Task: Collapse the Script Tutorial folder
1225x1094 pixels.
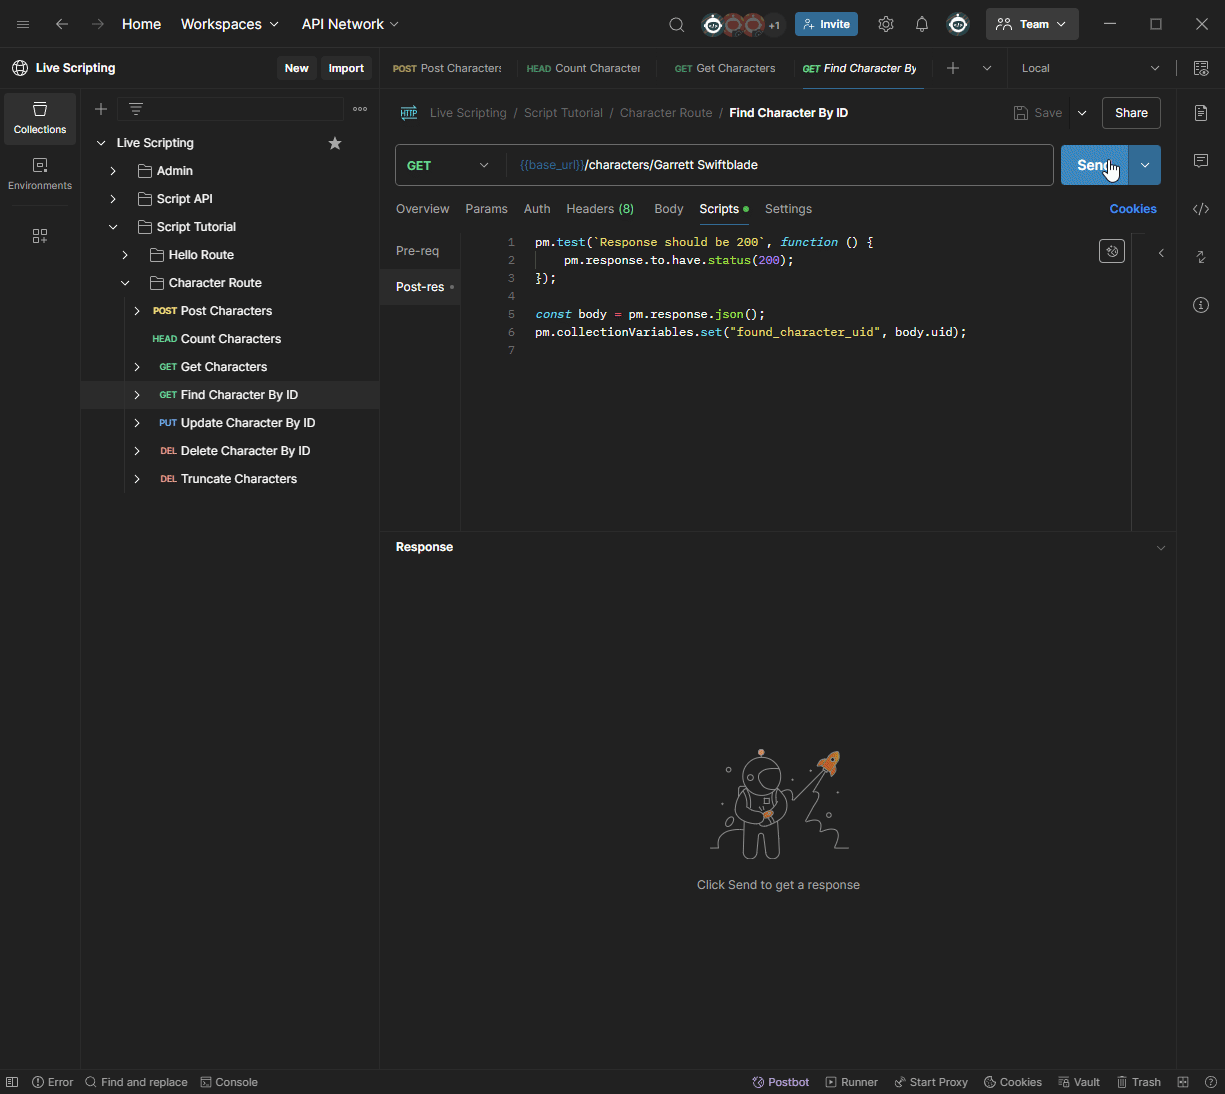Action: (113, 227)
